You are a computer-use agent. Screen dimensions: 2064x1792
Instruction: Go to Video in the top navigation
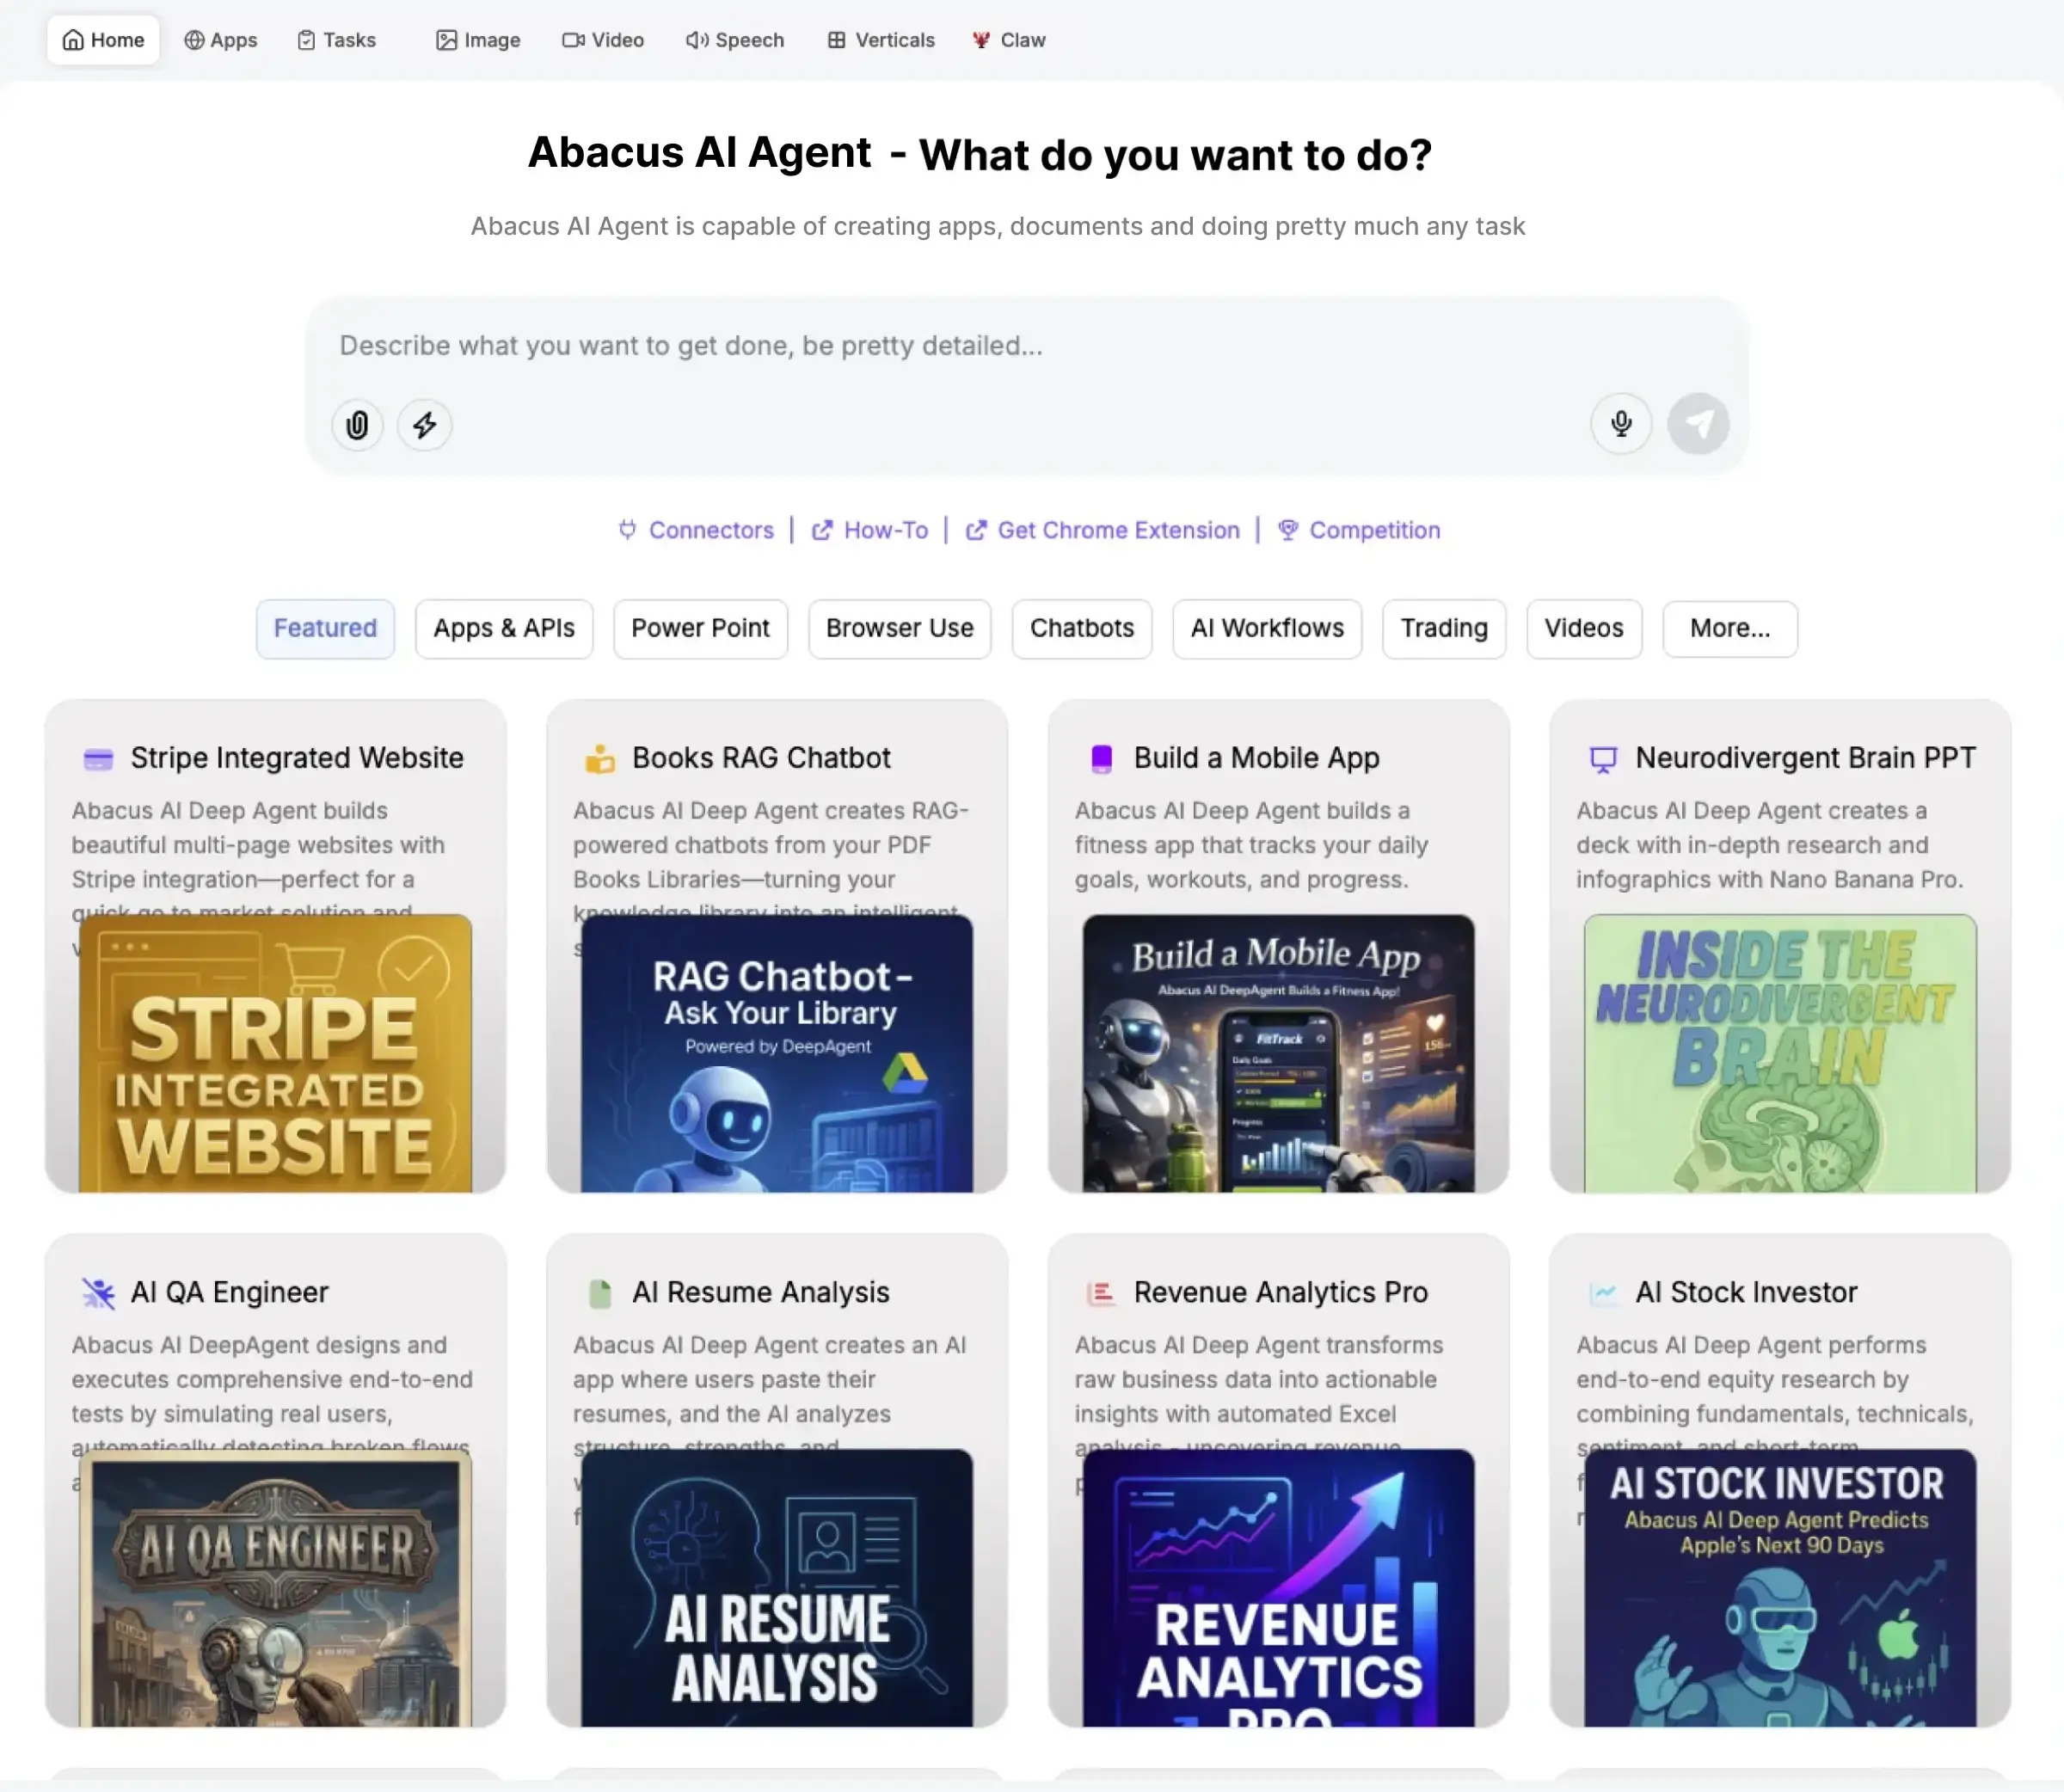click(x=603, y=40)
